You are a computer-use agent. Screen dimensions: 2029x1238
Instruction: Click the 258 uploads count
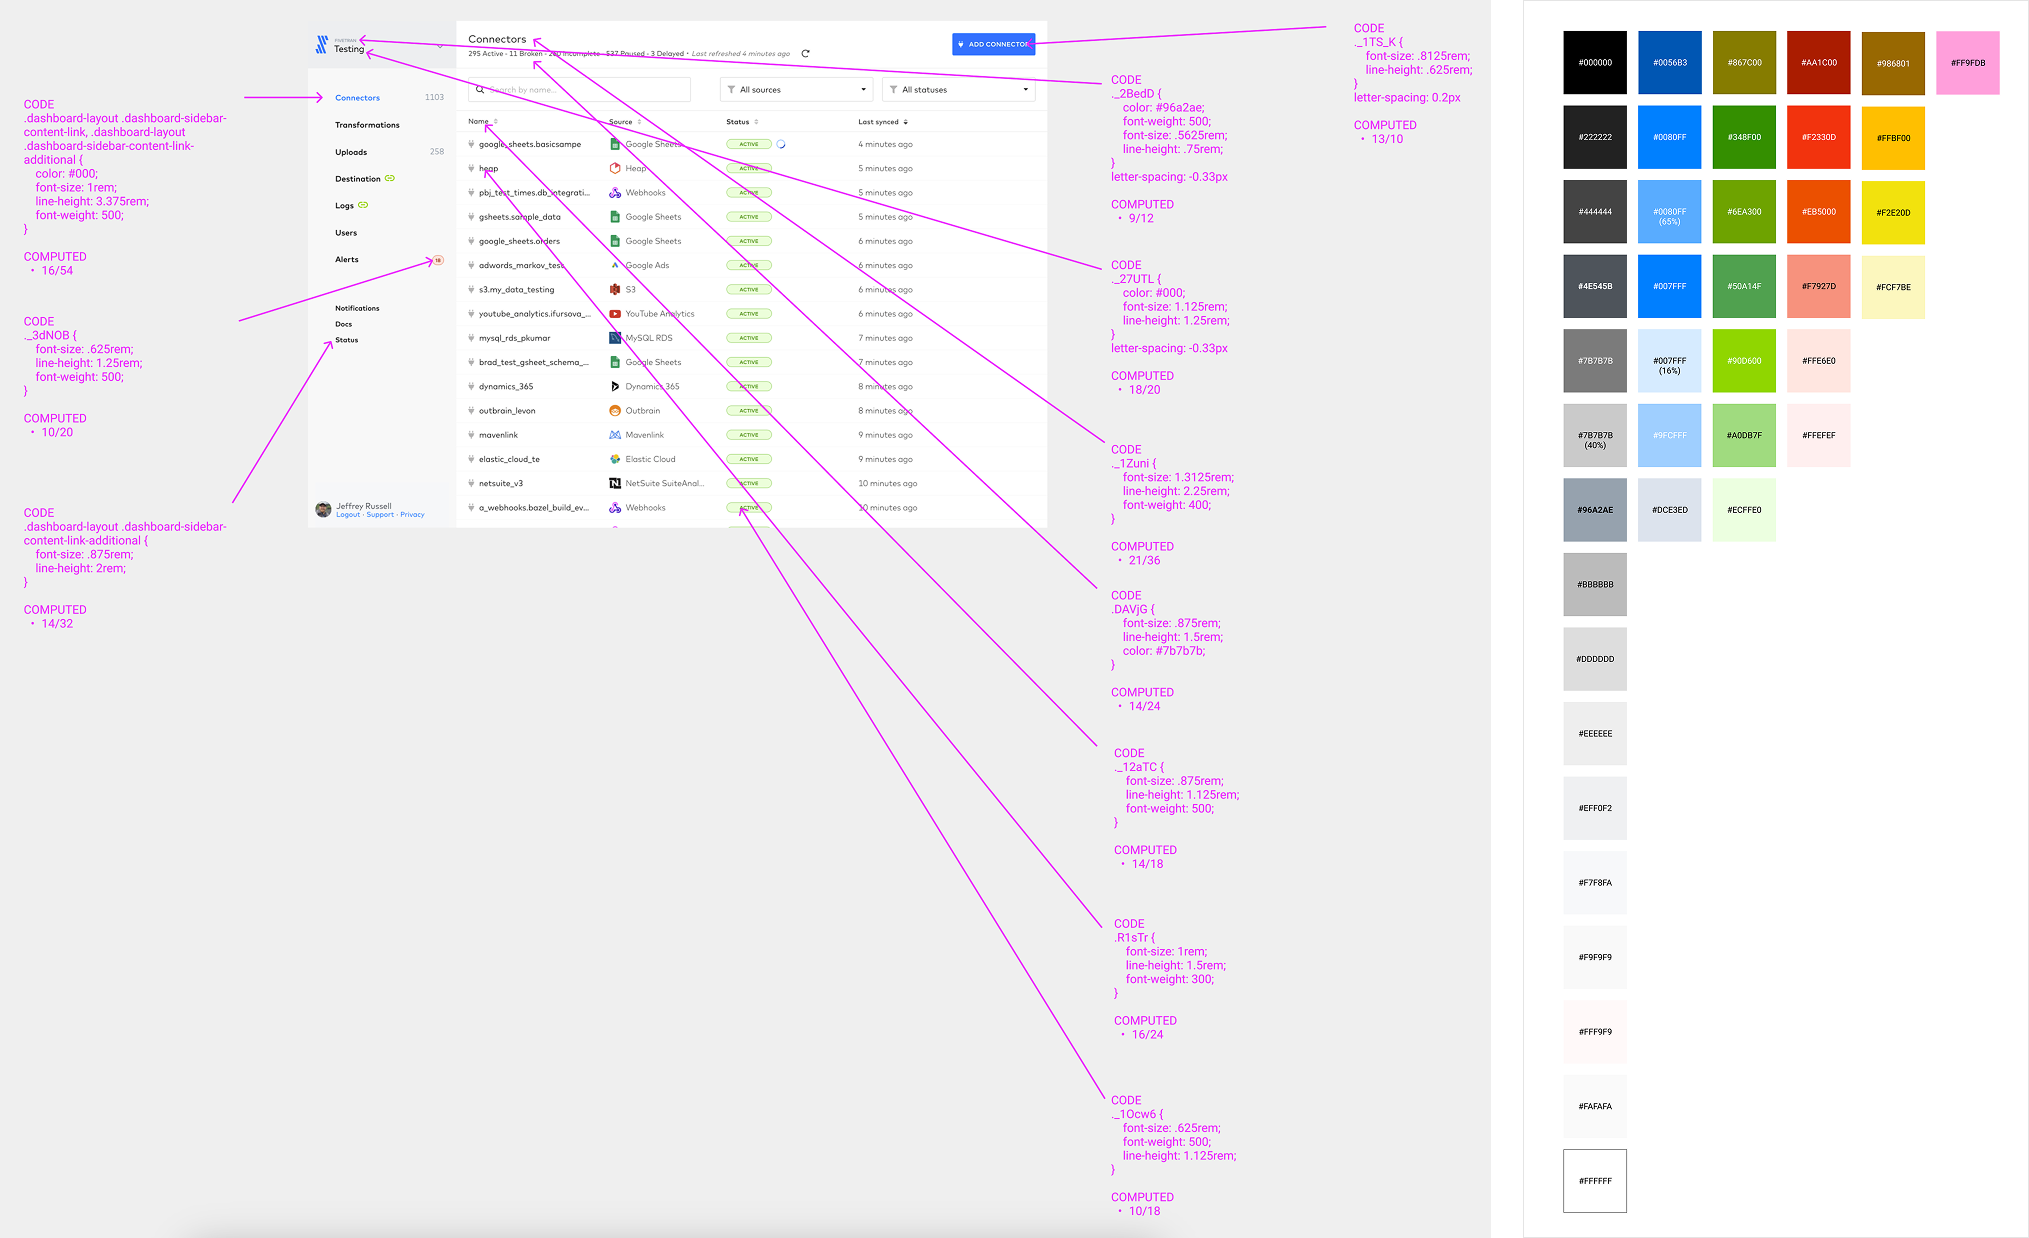pos(437,152)
